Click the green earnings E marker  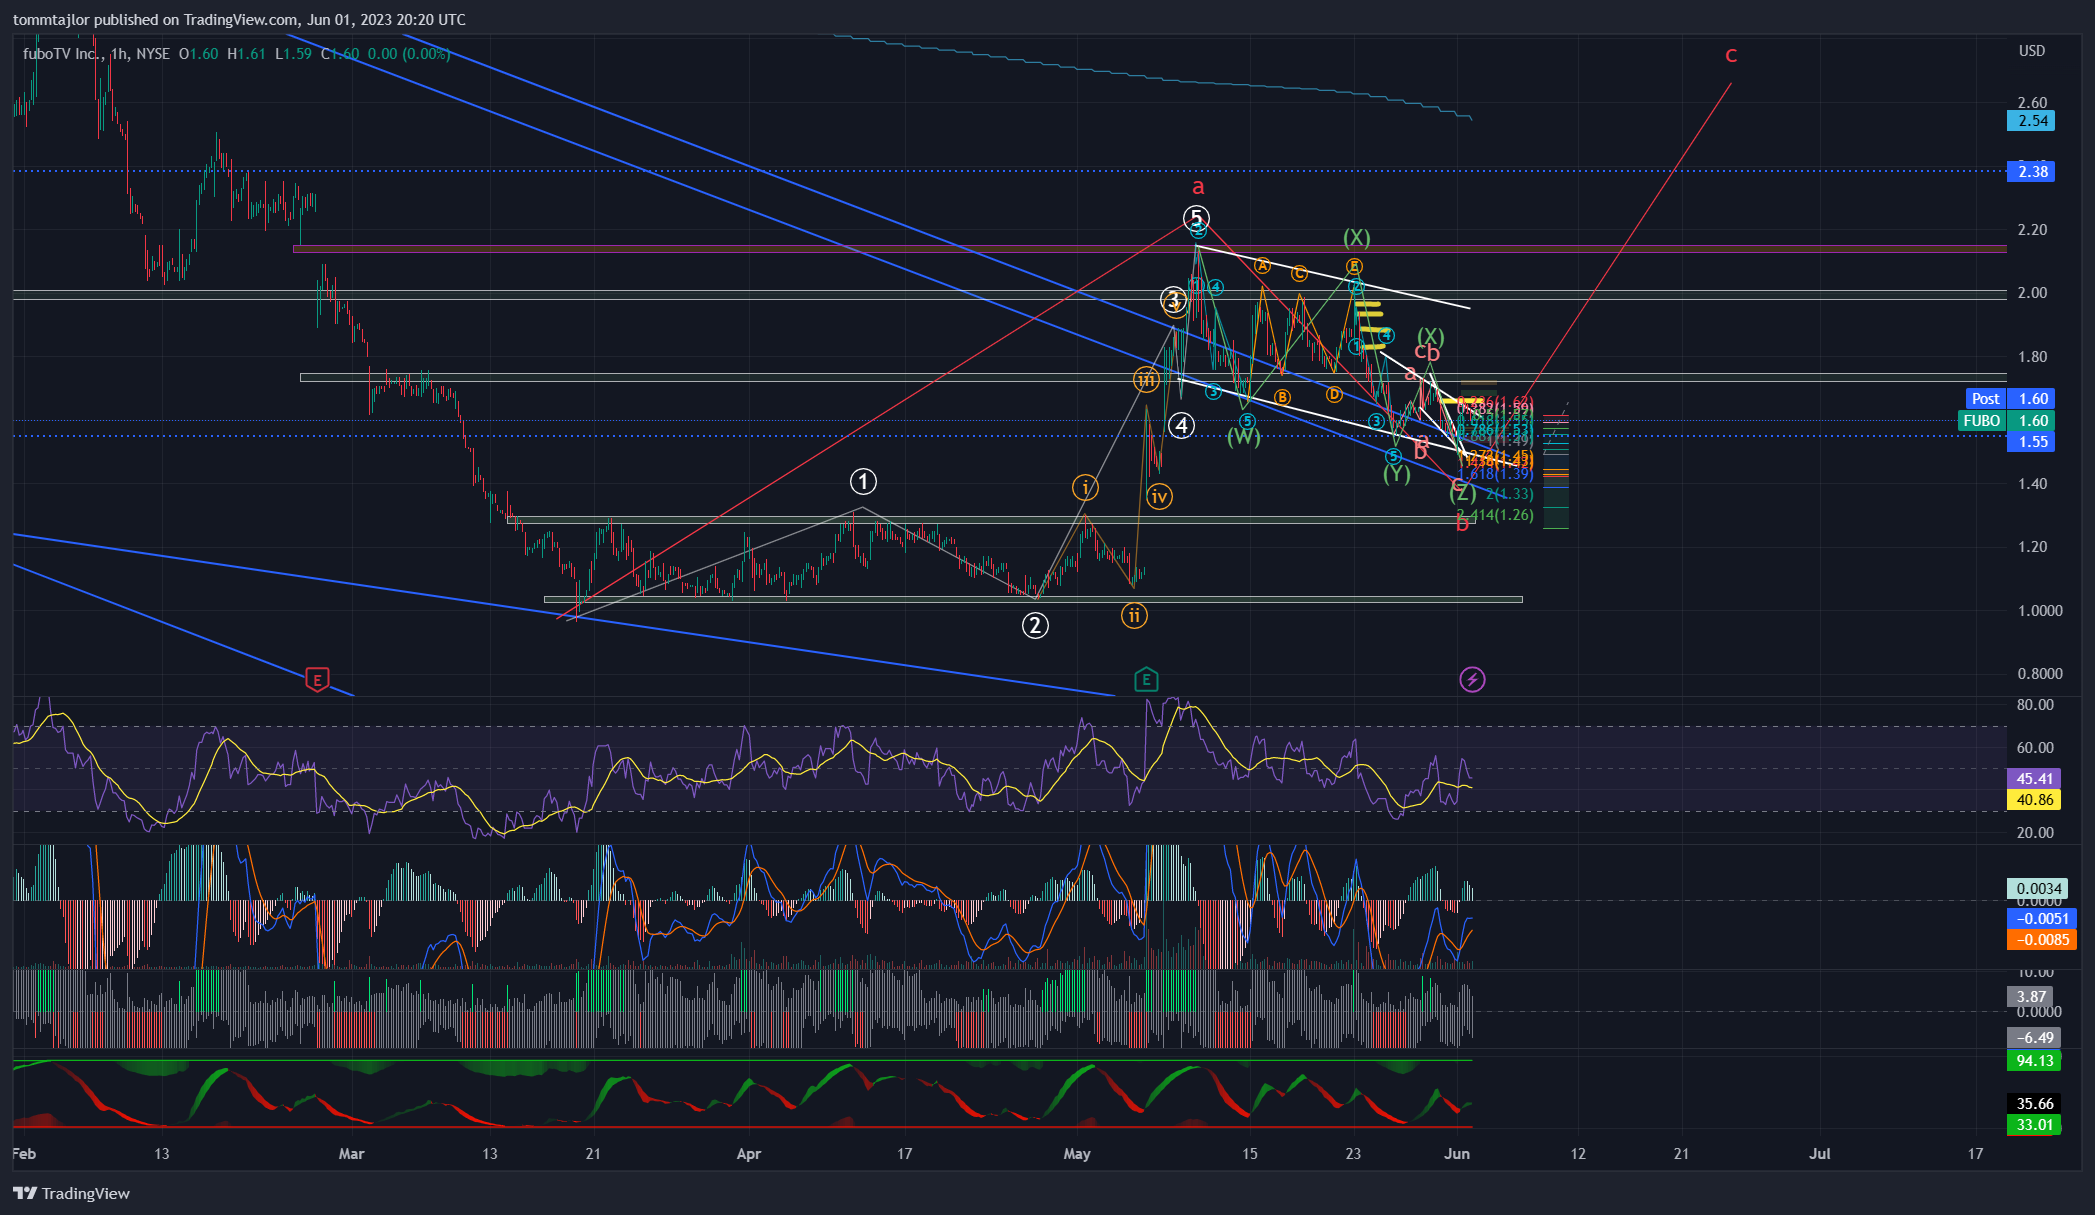point(1146,680)
